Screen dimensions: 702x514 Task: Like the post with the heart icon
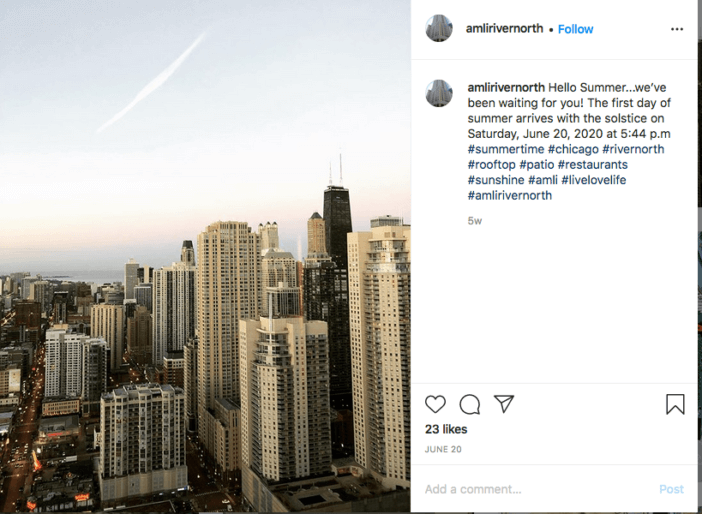click(435, 404)
